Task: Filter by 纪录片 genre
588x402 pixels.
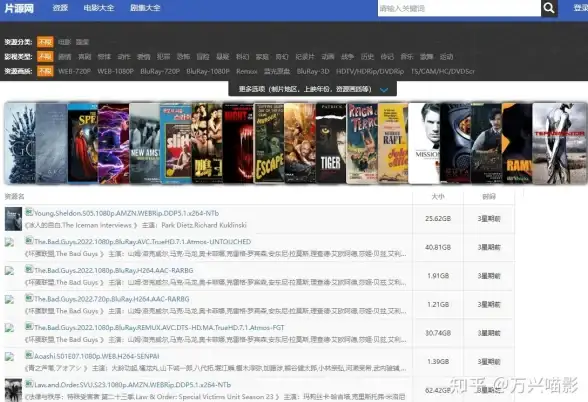Action: (x=305, y=57)
